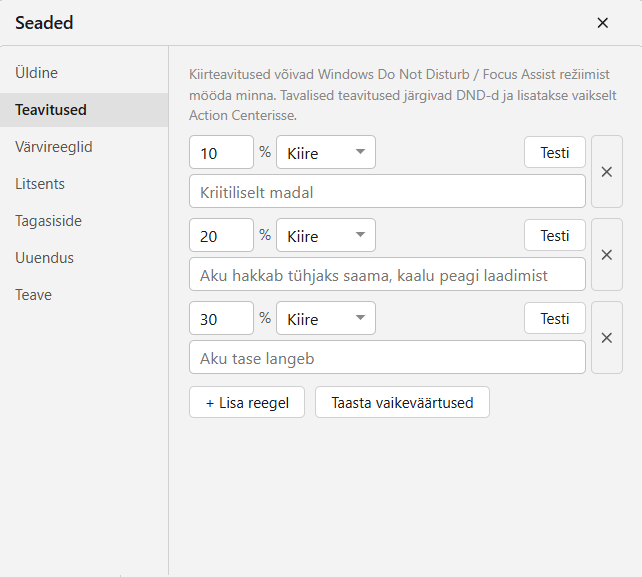Click the Lisa reegel button
This screenshot has height=577, width=642.
point(247,402)
